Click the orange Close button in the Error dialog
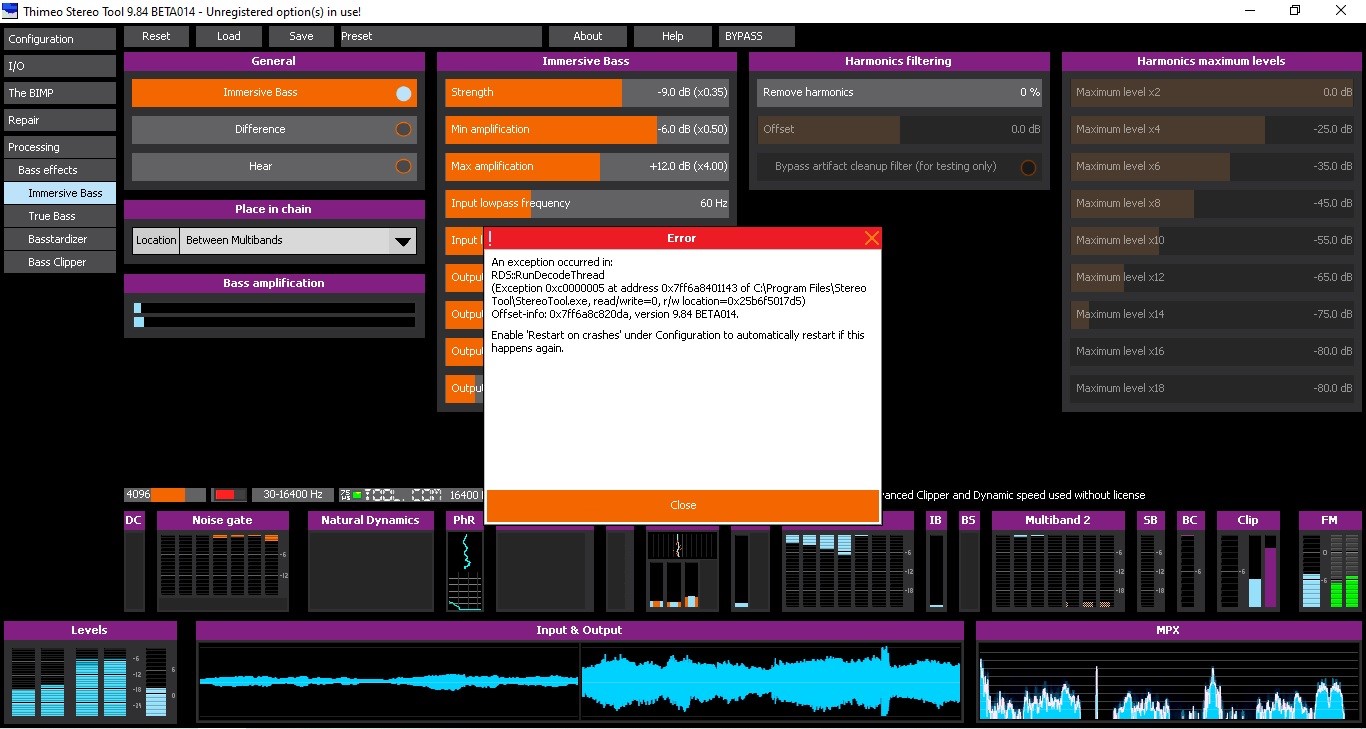Screen dimensions: 1366x729 pos(683,505)
